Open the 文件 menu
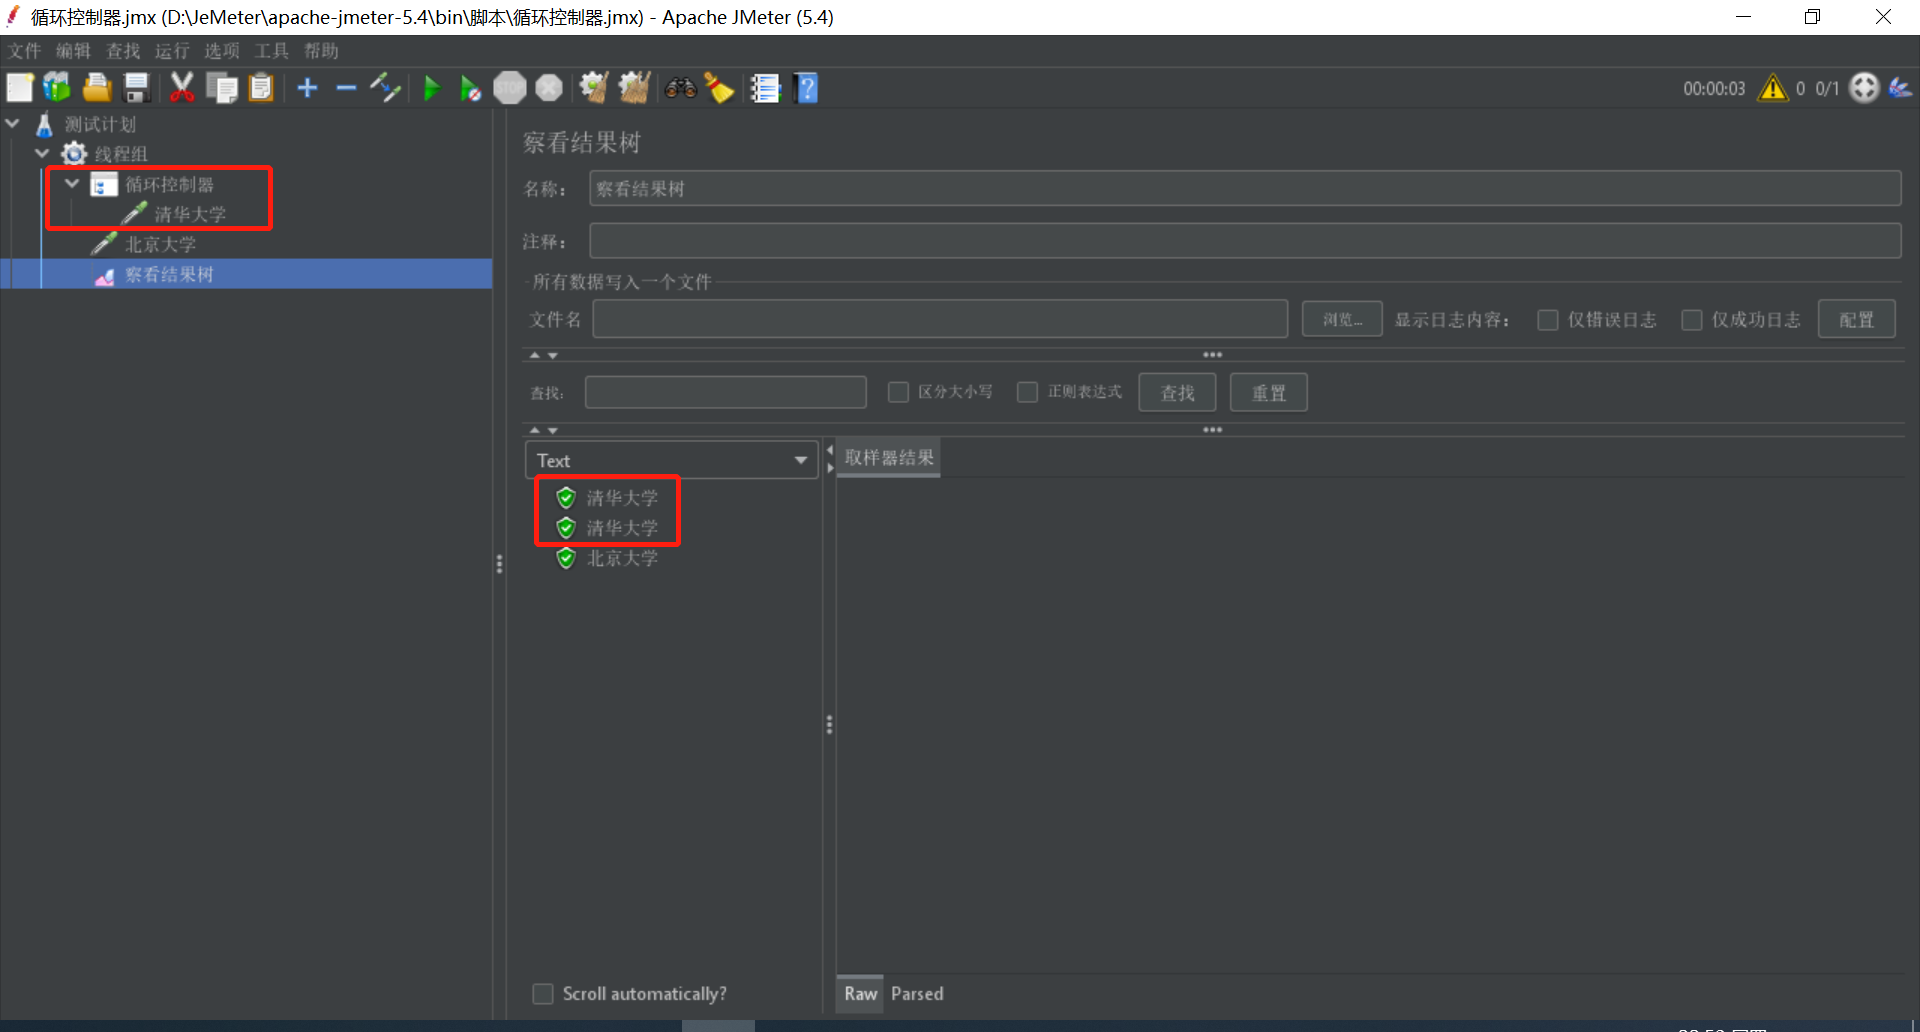This screenshot has height=1032, width=1920. [25, 51]
